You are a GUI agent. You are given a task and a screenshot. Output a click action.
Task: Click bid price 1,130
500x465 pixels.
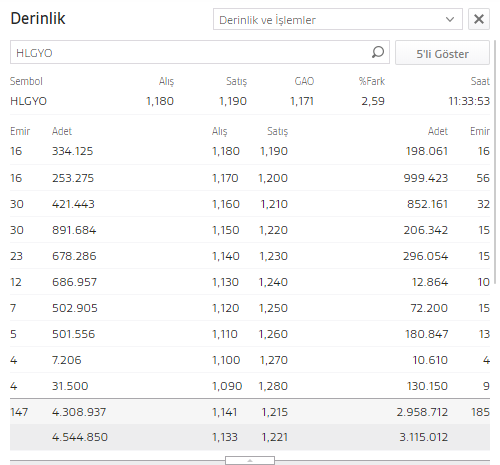tap(226, 282)
